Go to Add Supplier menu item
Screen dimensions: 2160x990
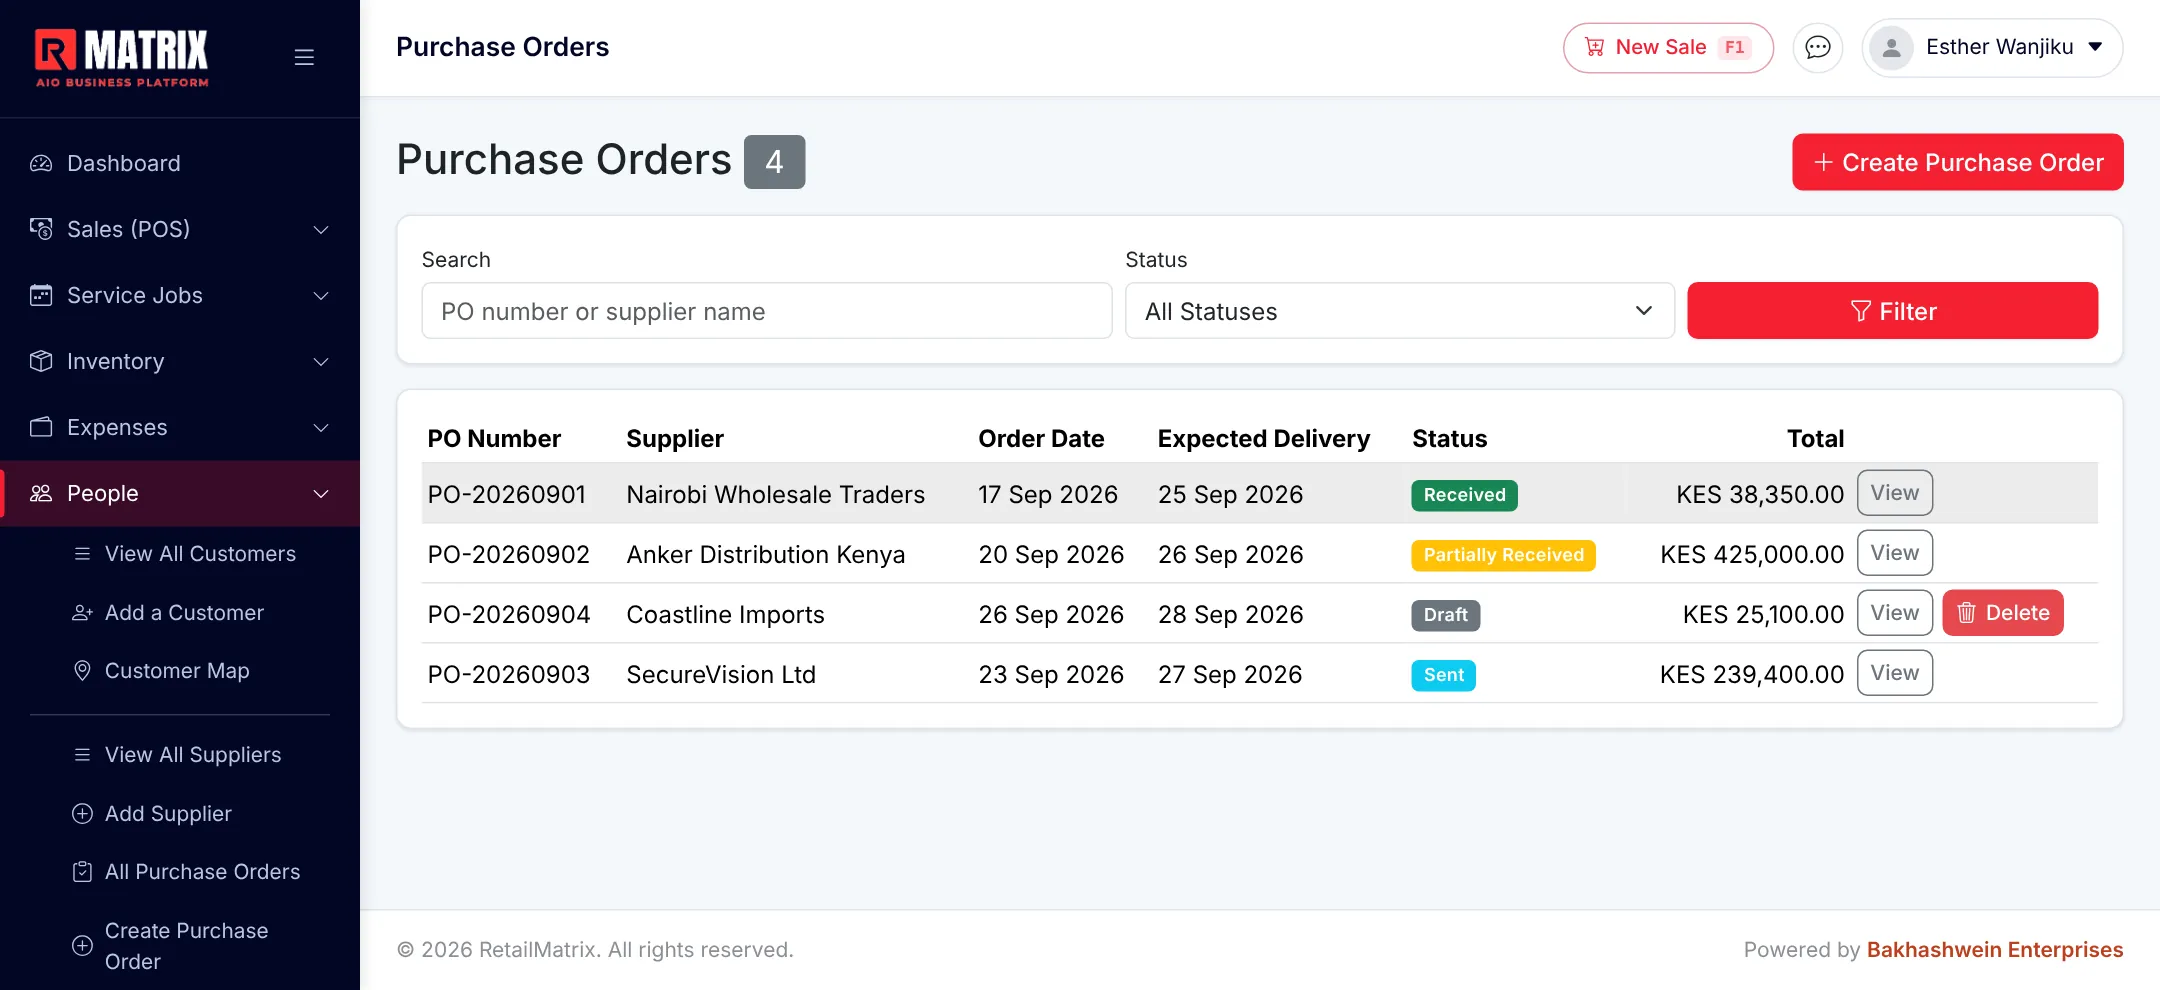pyautogui.click(x=168, y=814)
